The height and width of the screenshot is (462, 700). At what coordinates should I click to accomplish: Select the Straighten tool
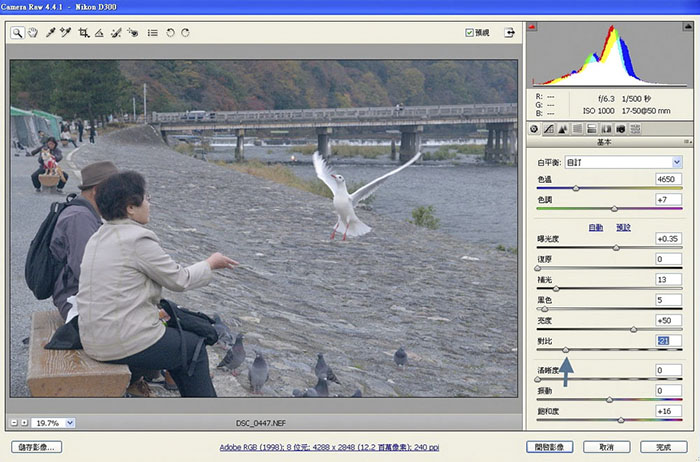(99, 33)
